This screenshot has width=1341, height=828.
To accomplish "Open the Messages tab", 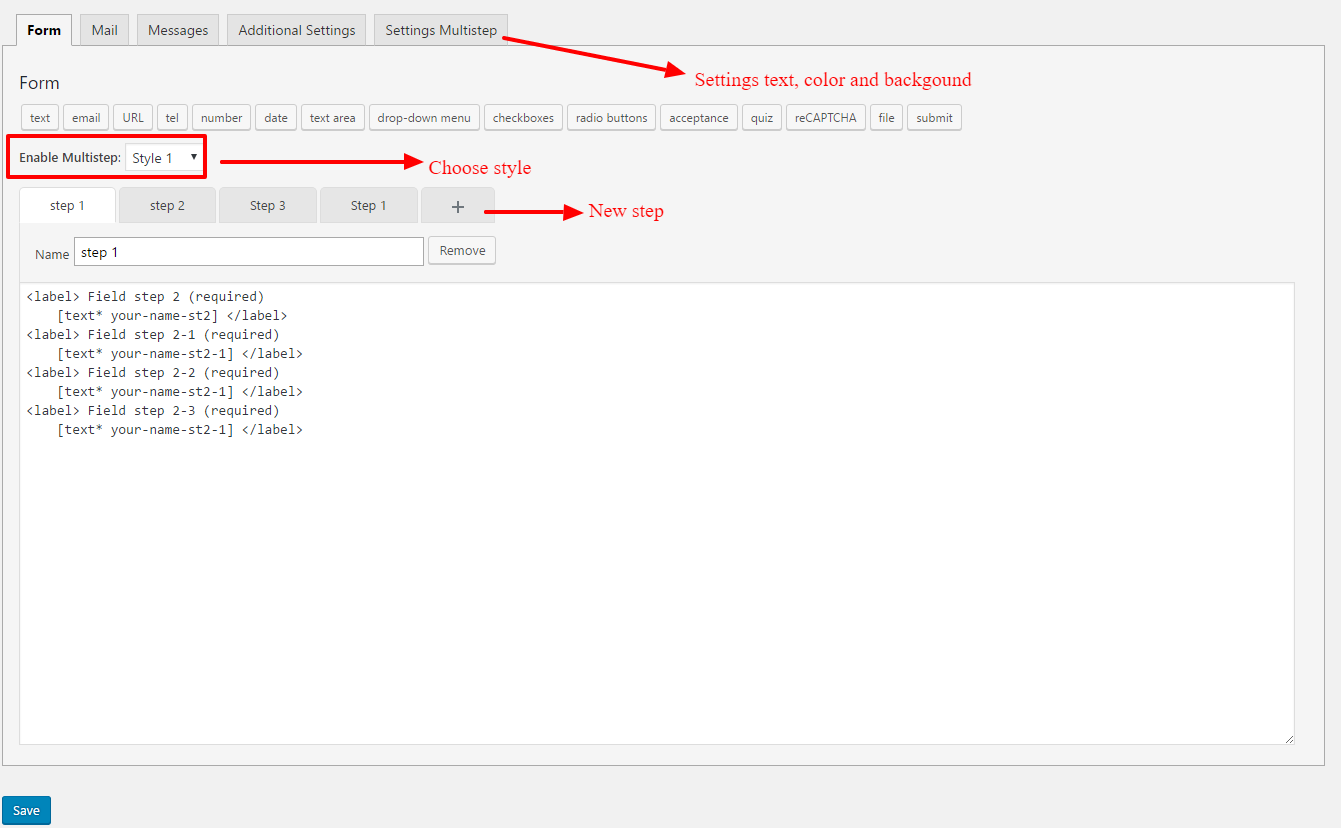I will (178, 30).
